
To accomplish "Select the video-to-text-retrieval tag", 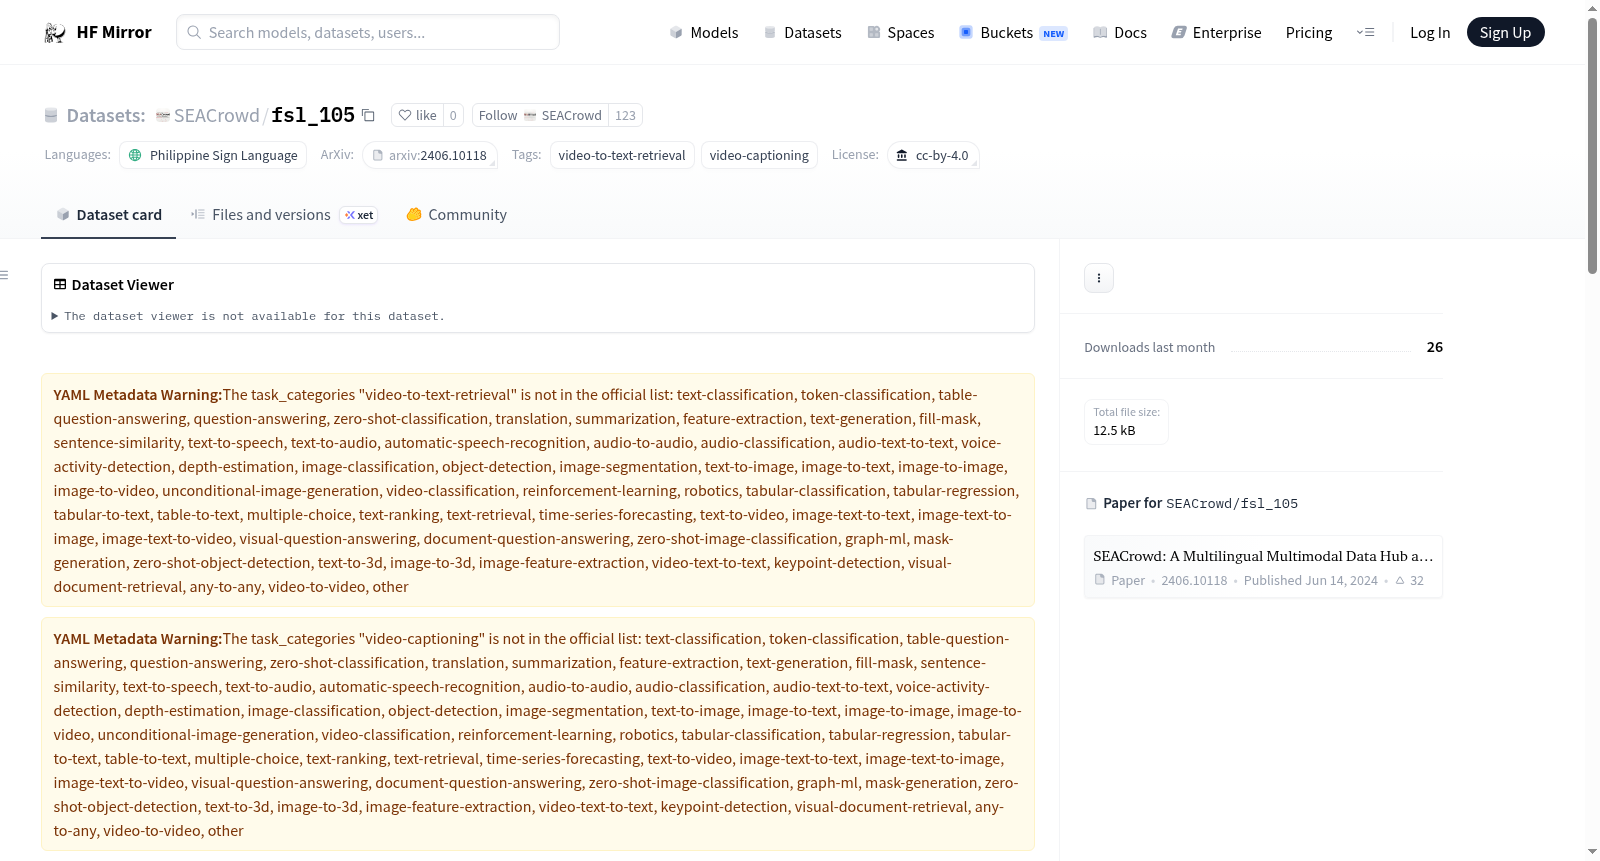I will coord(622,155).
